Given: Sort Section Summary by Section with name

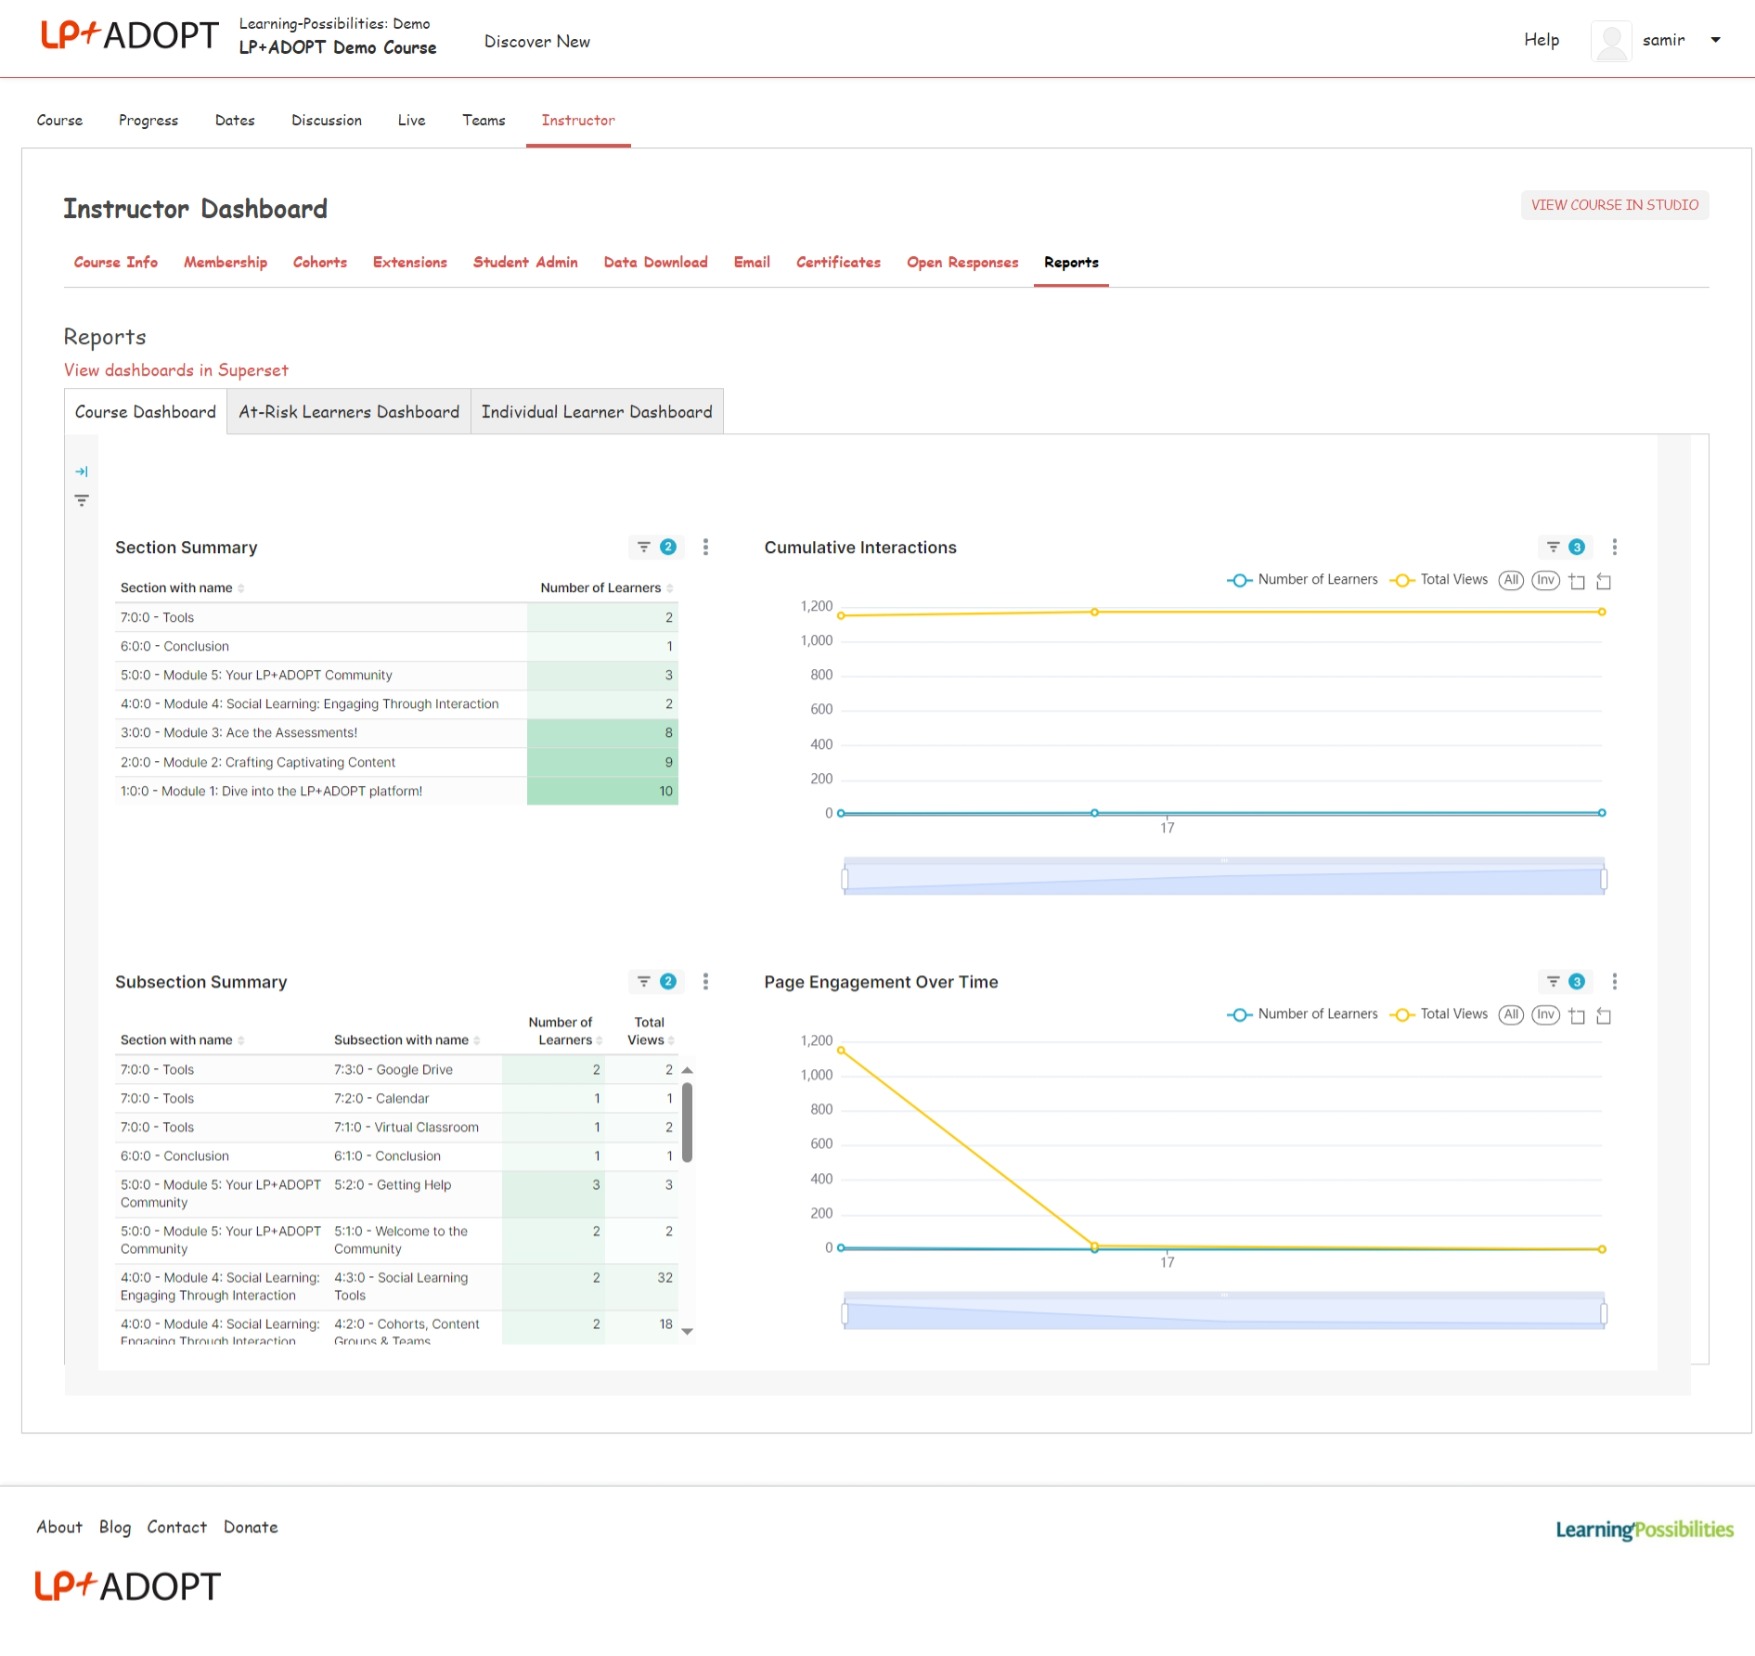Looking at the screenshot, I should coord(182,588).
